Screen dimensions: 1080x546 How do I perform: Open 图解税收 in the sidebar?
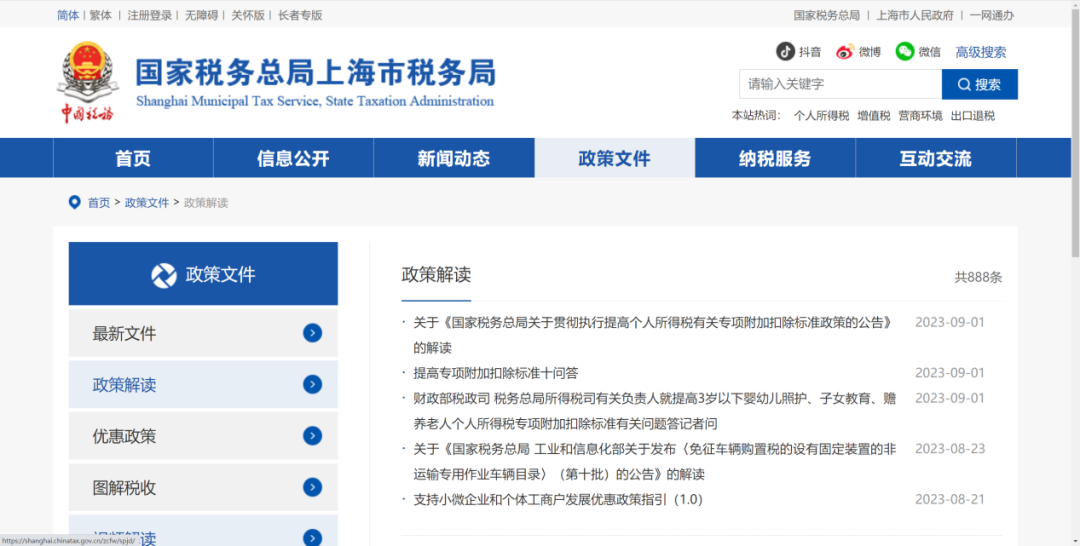pos(203,487)
